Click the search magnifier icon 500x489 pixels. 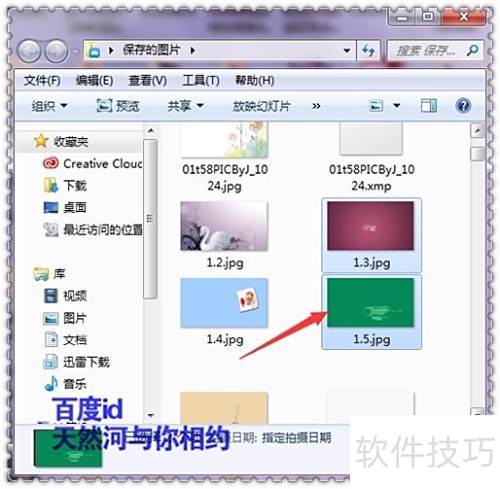[472, 50]
